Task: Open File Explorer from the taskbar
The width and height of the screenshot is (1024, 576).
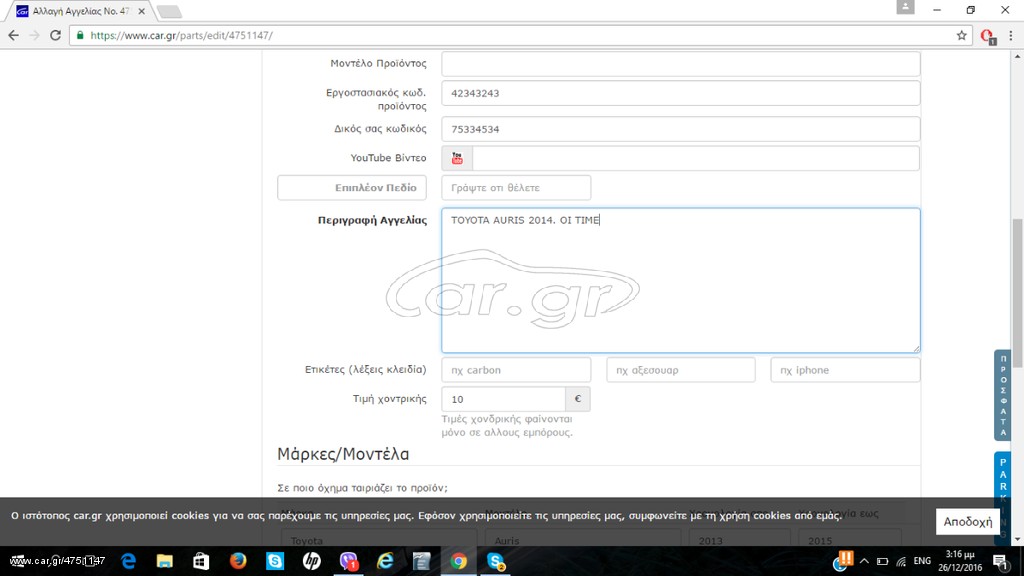Action: coord(165,561)
